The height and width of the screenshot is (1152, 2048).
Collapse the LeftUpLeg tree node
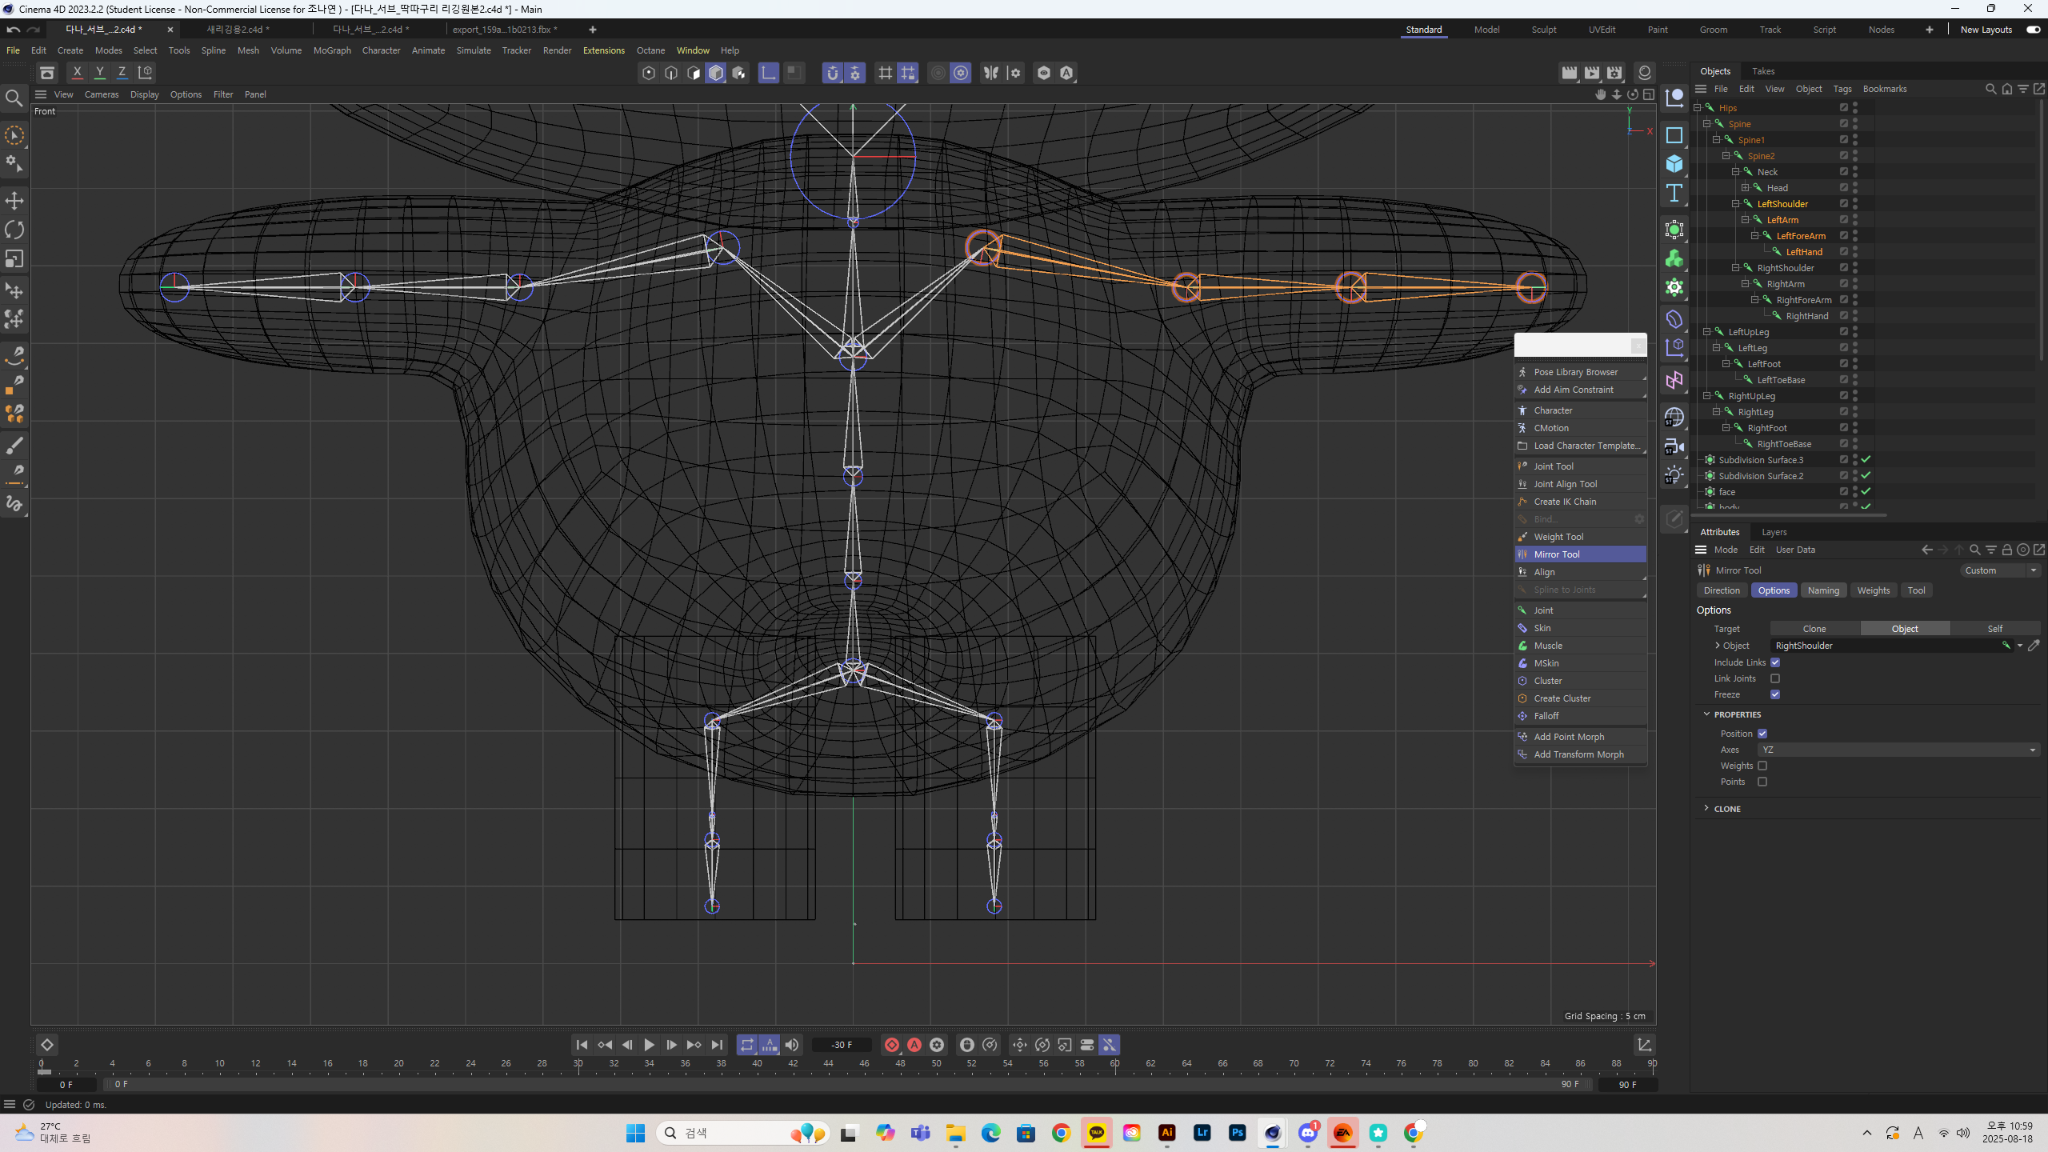(1707, 332)
